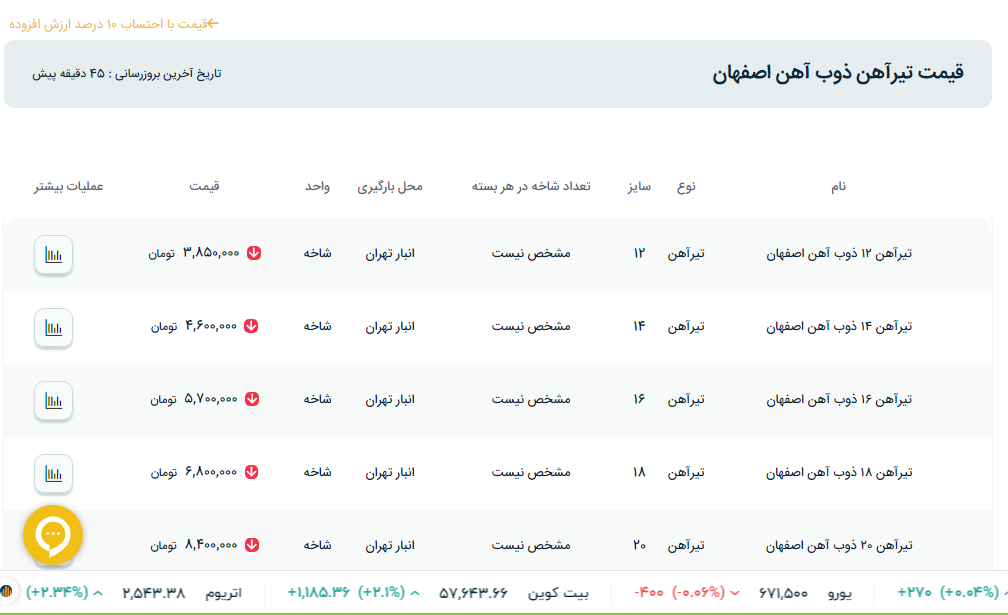Image resolution: width=1008 pixels, height=615 pixels.
Task: Open the chart for تیرآهن ۱۴ row
Action: 53,327
